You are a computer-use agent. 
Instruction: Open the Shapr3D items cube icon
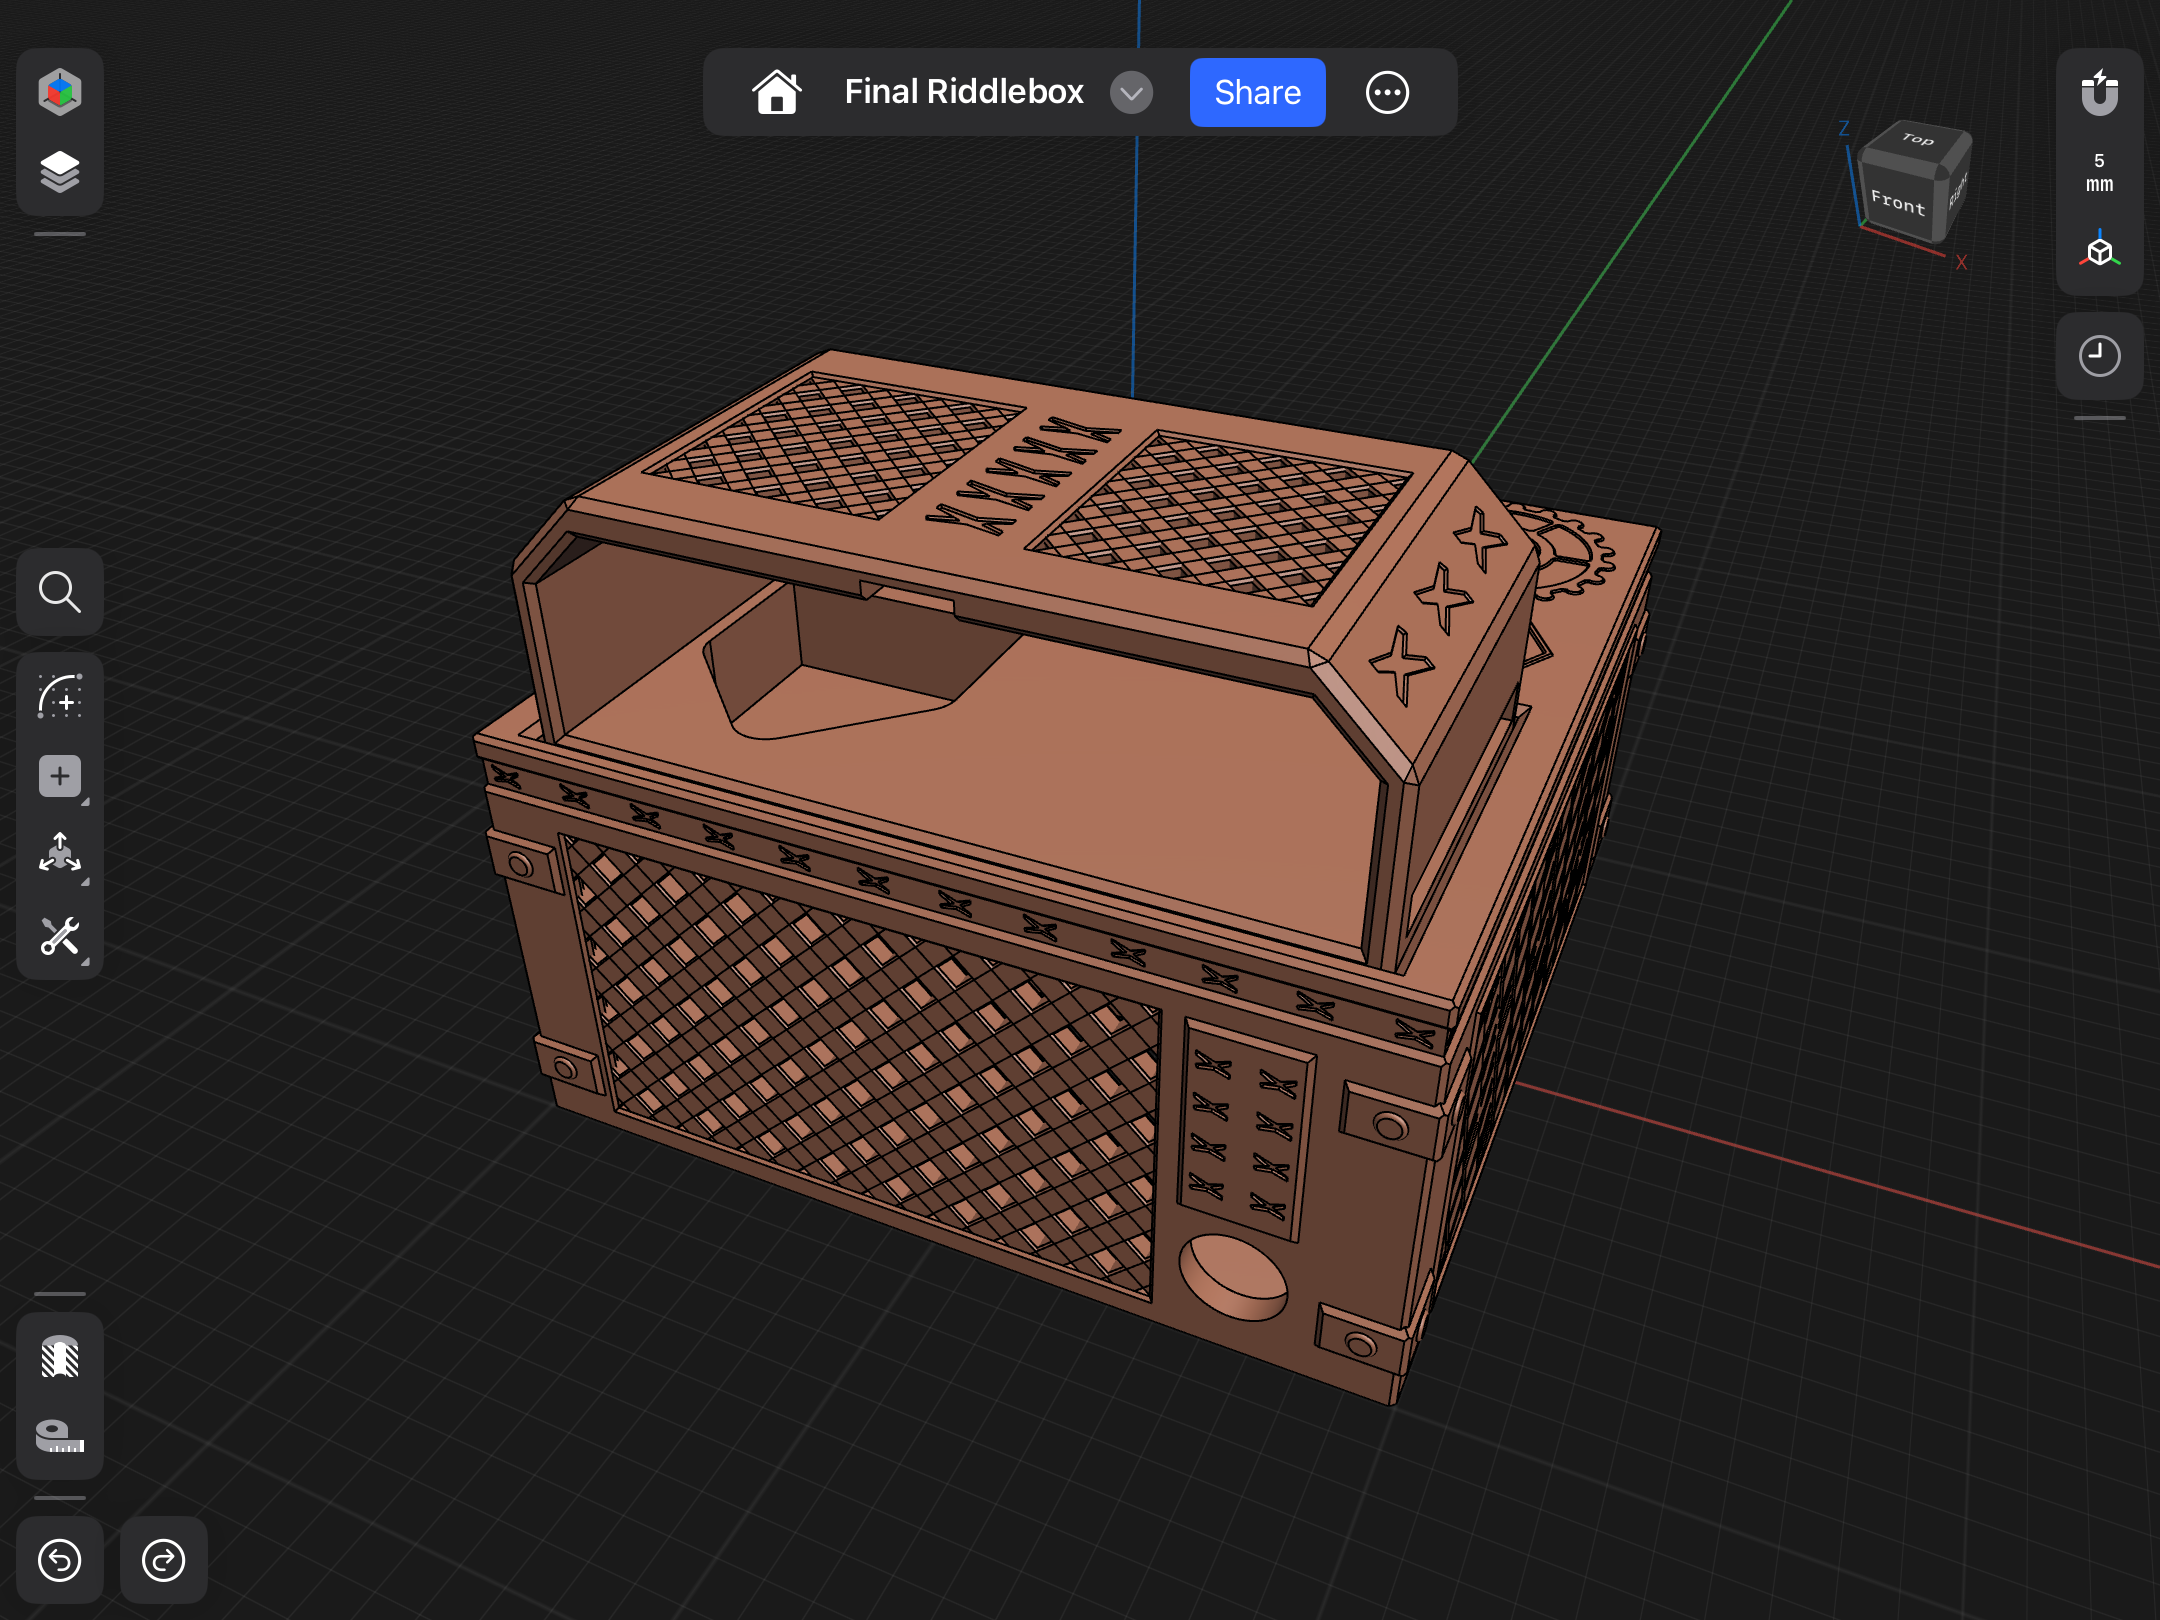click(x=60, y=92)
